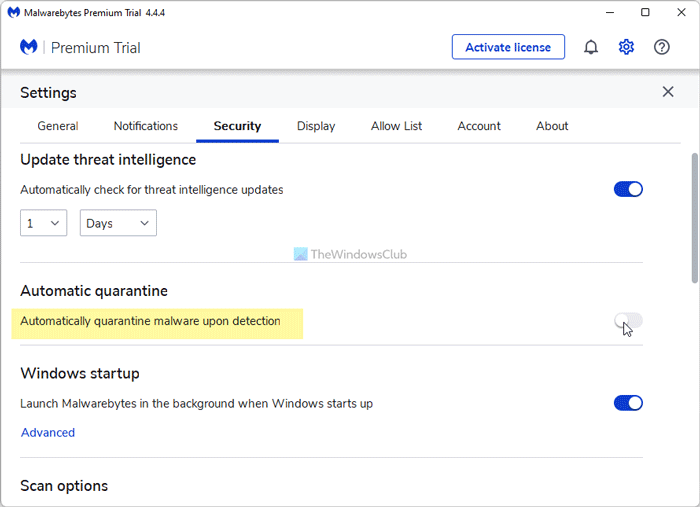Click the Activate license button
This screenshot has width=700, height=507.
(x=508, y=47)
